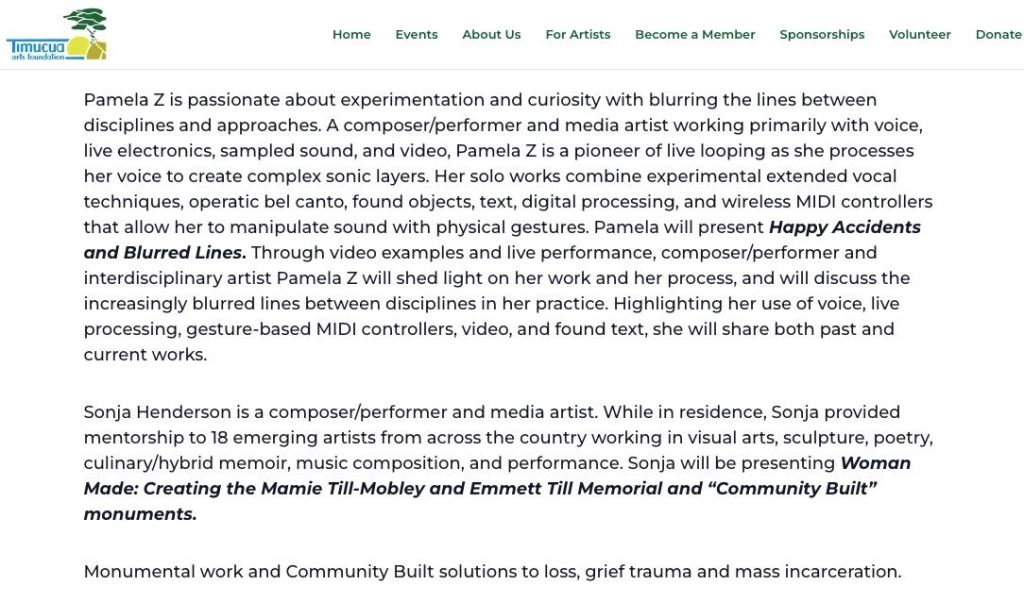Open the About Us page
Screen dimensions: 1024x602
point(491,34)
